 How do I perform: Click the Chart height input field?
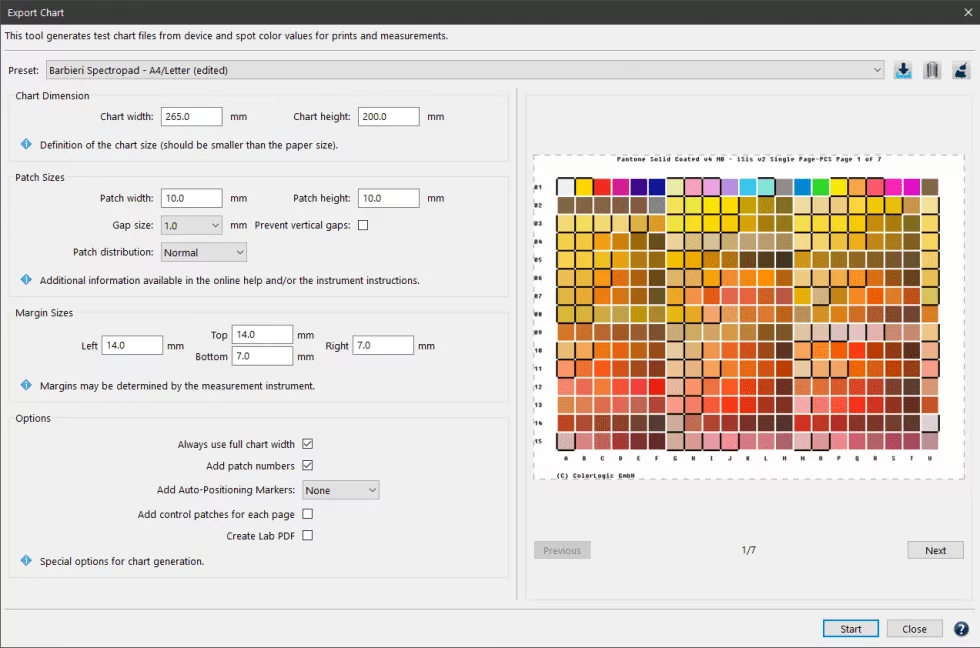(388, 116)
